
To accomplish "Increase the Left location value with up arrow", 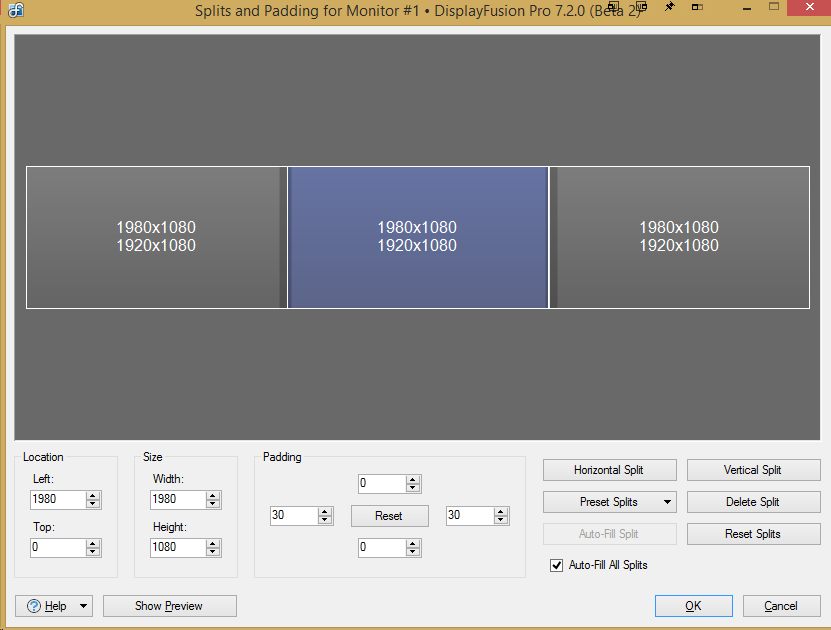I will 93,495.
